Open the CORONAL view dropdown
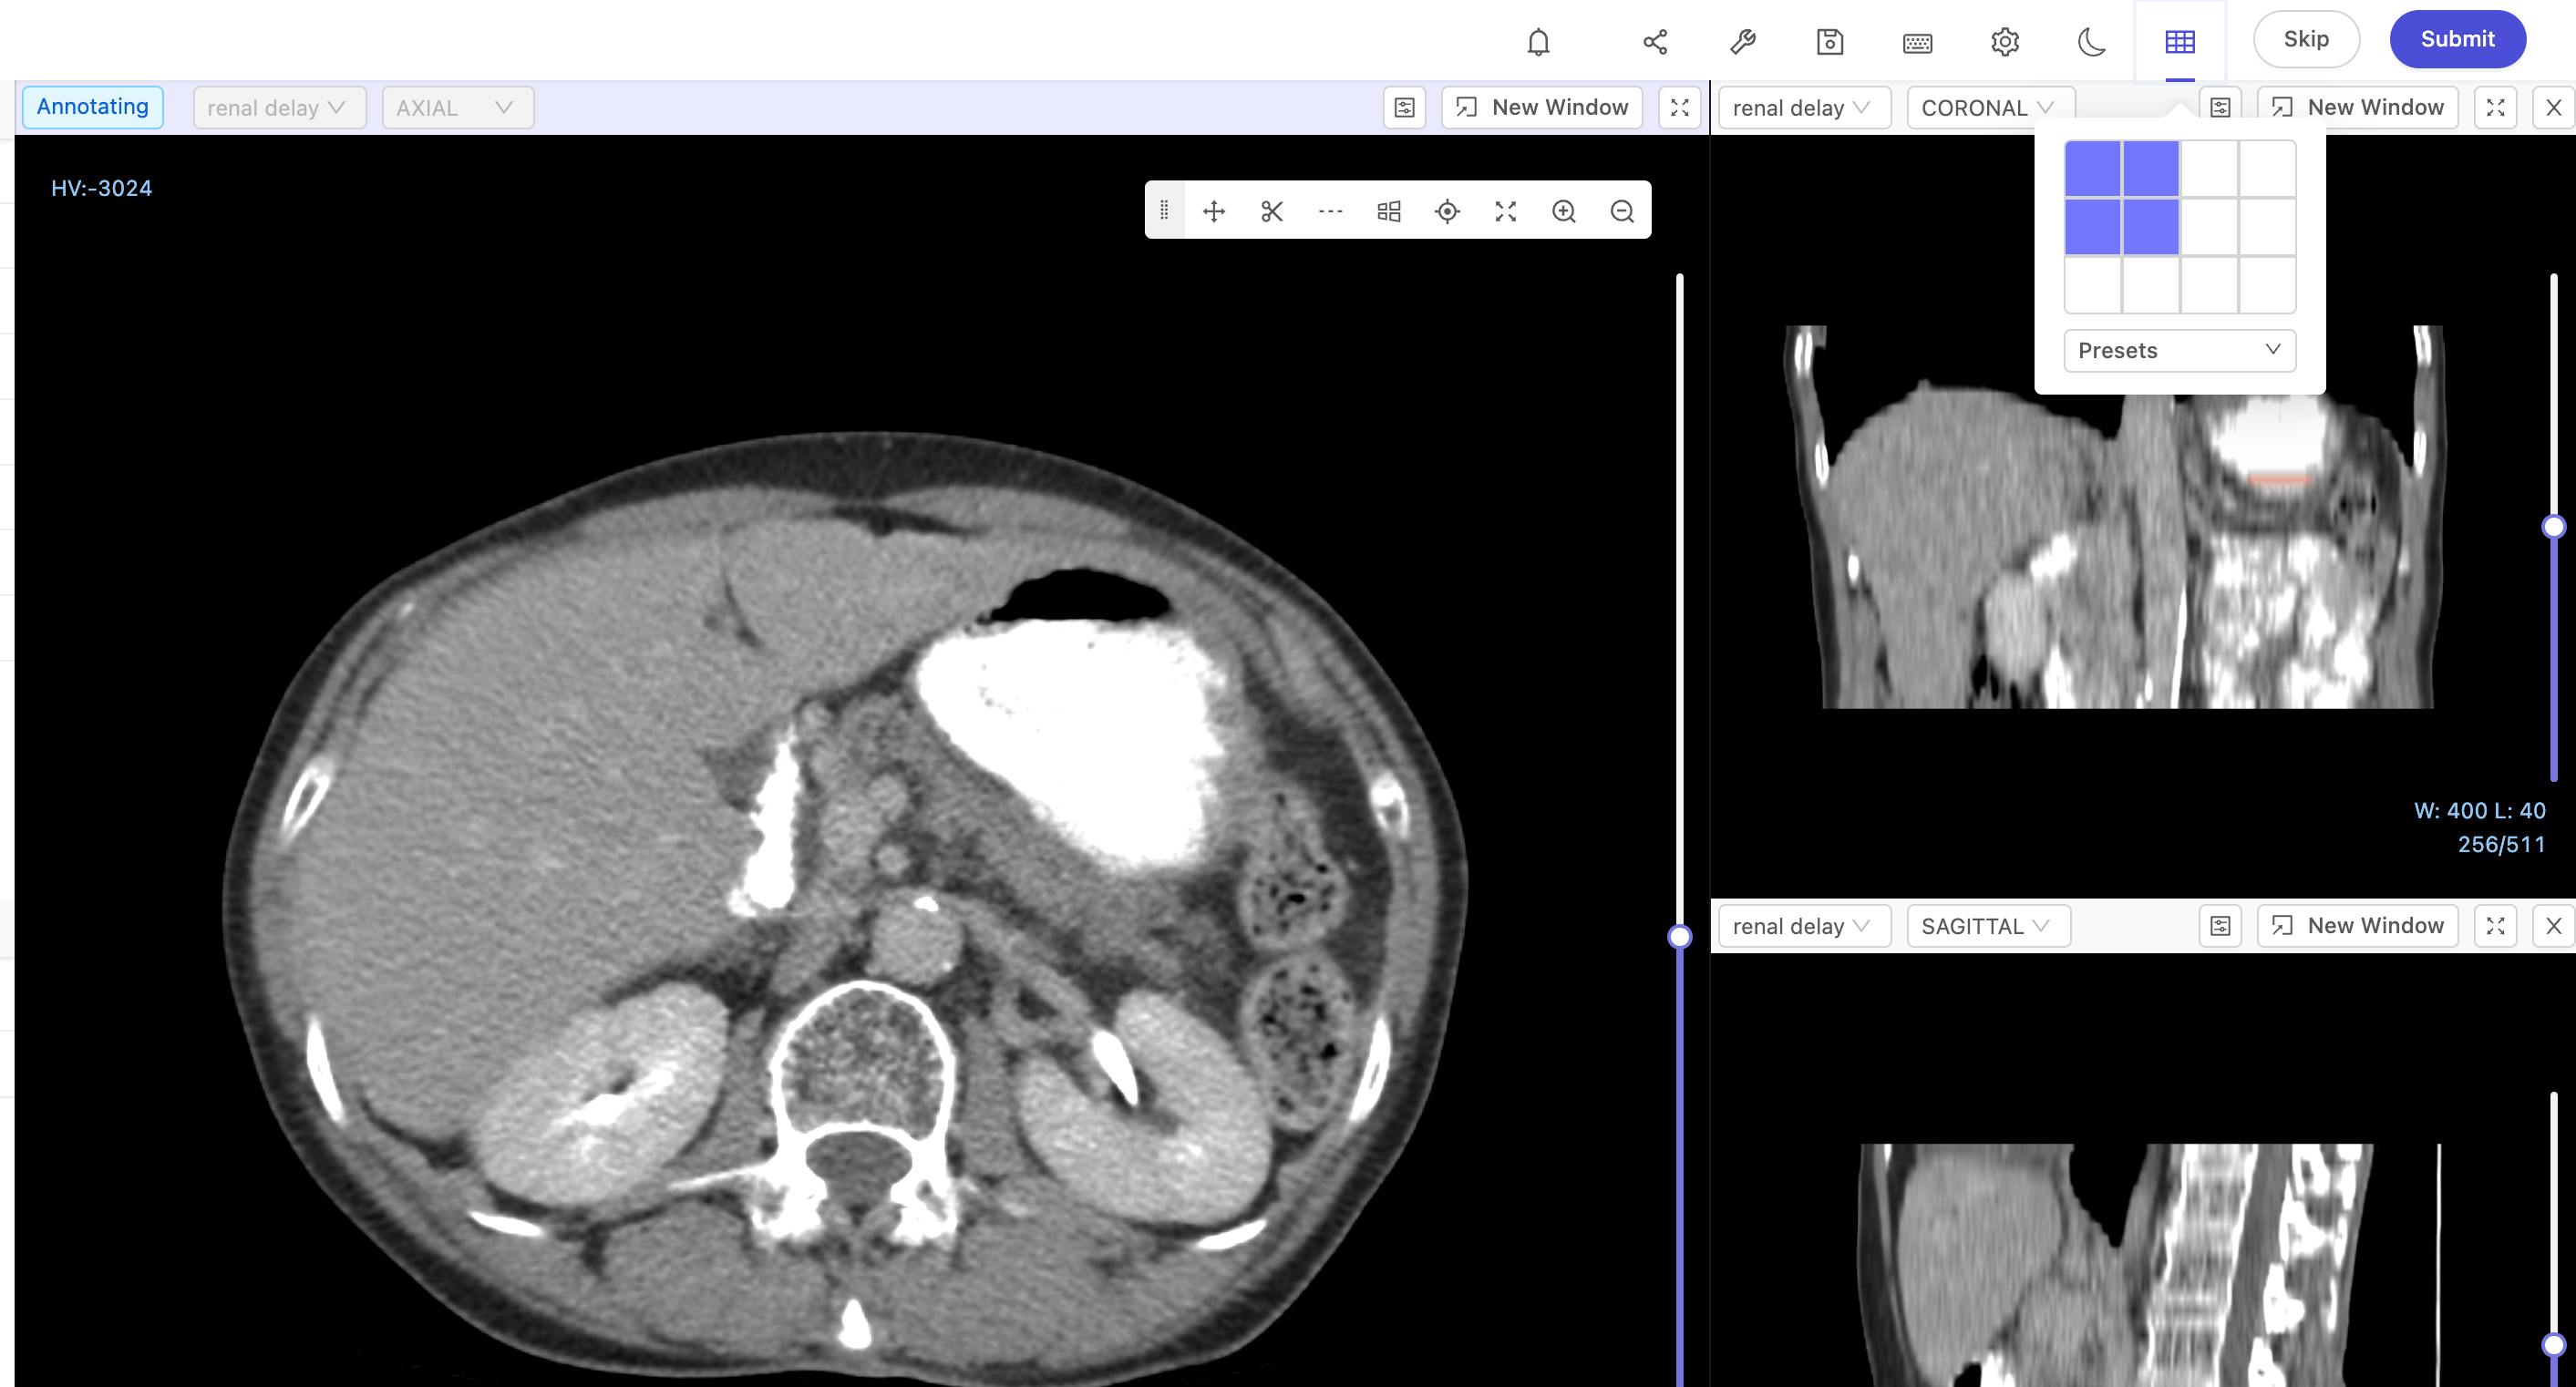Image resolution: width=2576 pixels, height=1387 pixels. [1988, 108]
